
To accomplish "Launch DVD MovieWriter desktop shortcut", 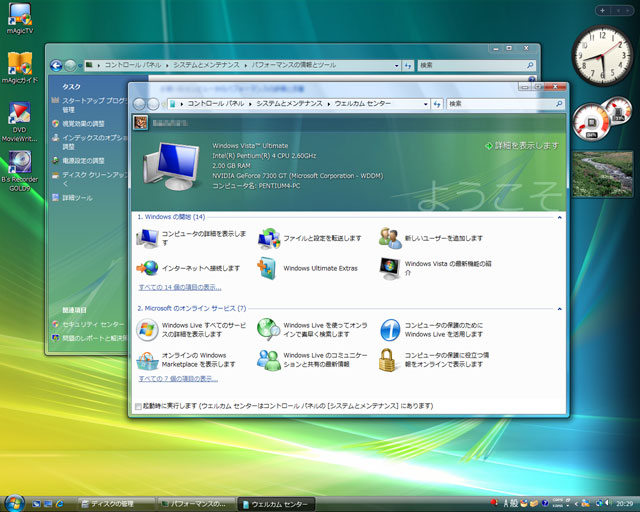I will 20,122.
